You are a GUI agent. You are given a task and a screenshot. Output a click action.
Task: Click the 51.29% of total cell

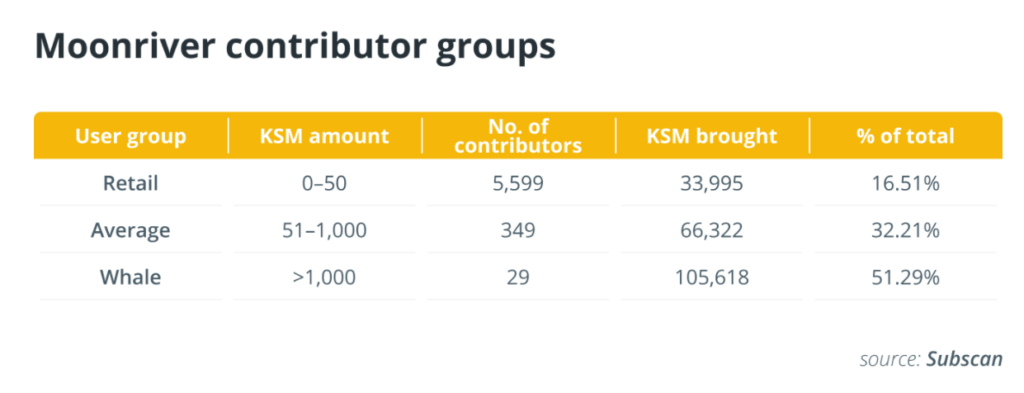[x=906, y=277]
